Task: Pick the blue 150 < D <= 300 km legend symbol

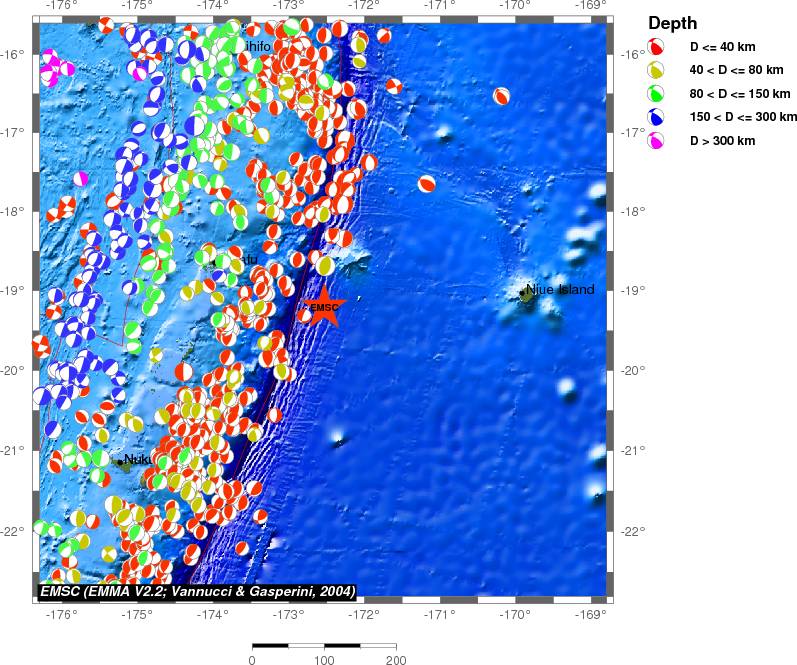Action: click(656, 117)
